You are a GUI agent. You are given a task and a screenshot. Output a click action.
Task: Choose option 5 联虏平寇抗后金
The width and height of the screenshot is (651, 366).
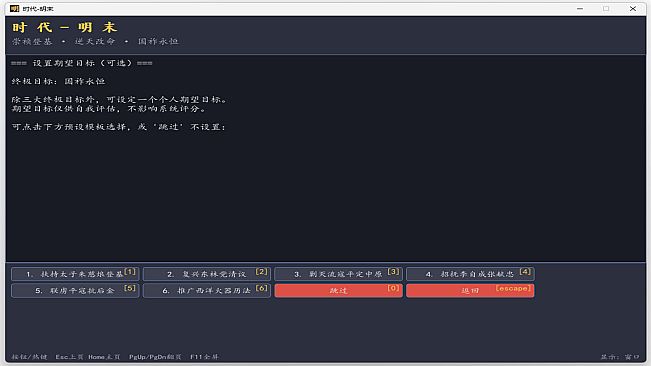(x=75, y=290)
